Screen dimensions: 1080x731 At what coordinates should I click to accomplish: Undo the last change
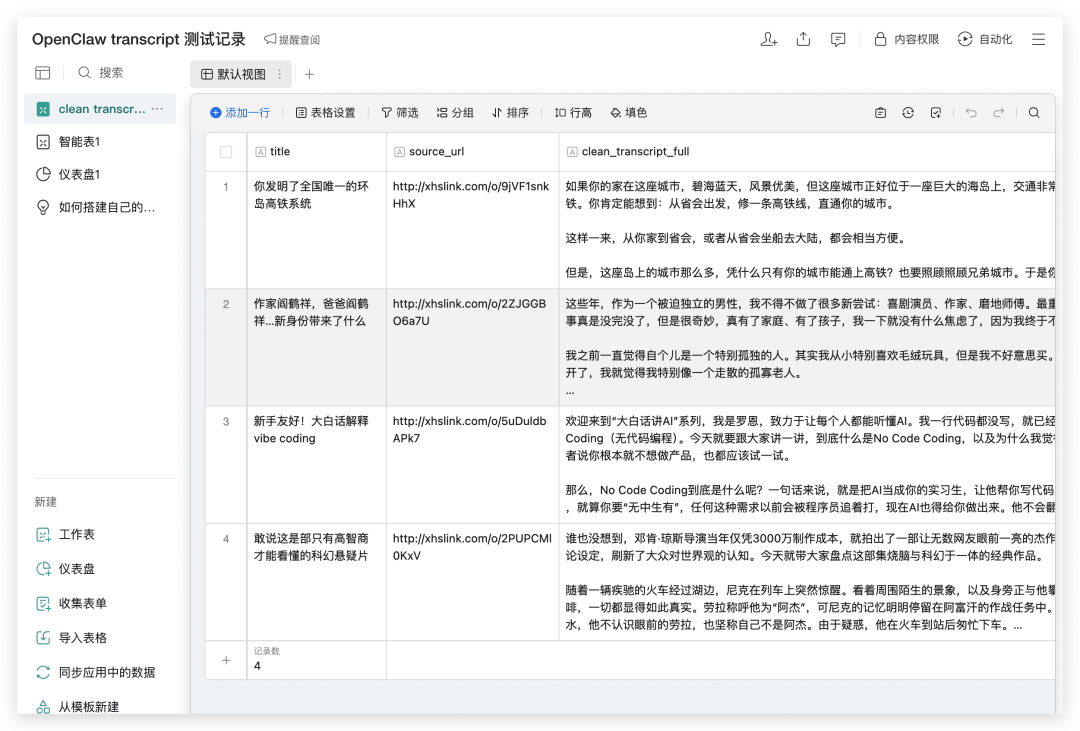(970, 112)
